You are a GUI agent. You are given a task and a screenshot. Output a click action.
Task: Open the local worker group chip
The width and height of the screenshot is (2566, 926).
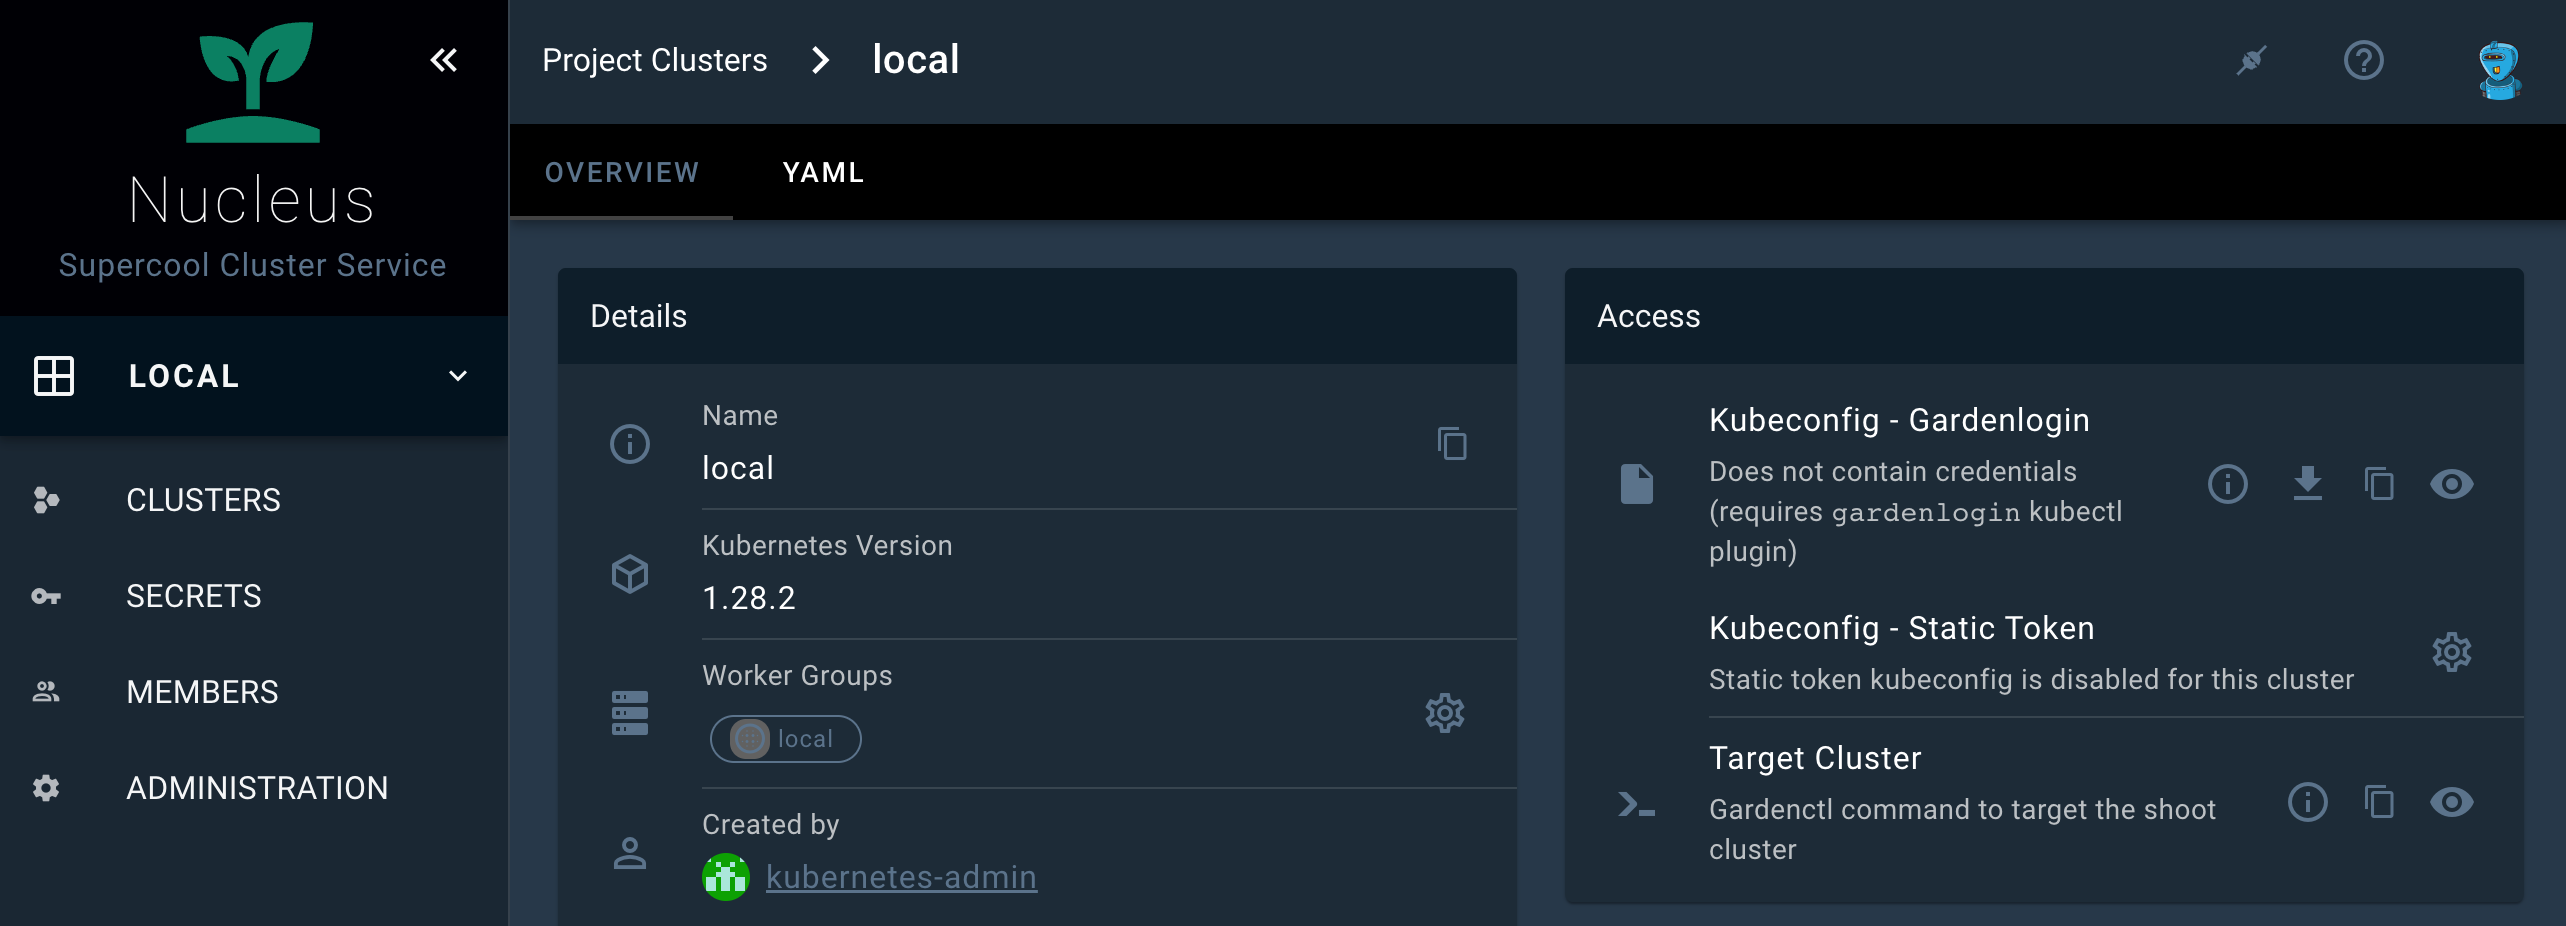[x=785, y=739]
